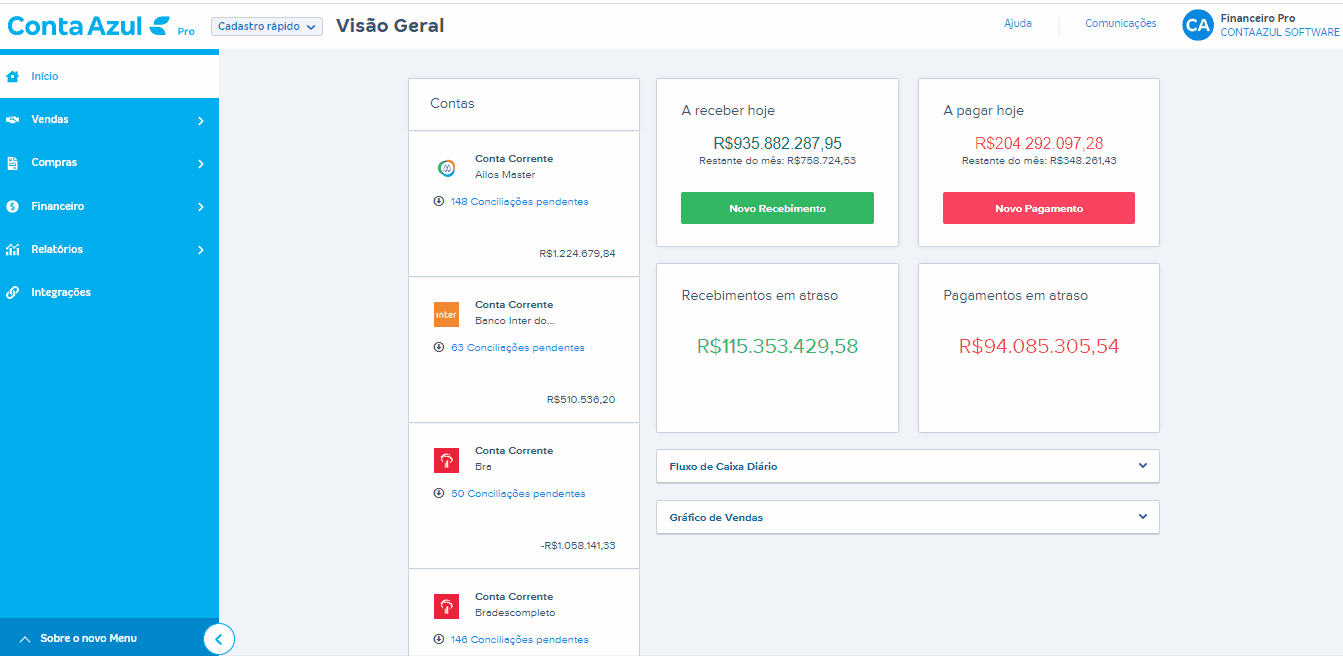Screen dimensions: 1343x656
Task: Click the Banco Inter balance R$510.536,20
Action: point(581,399)
